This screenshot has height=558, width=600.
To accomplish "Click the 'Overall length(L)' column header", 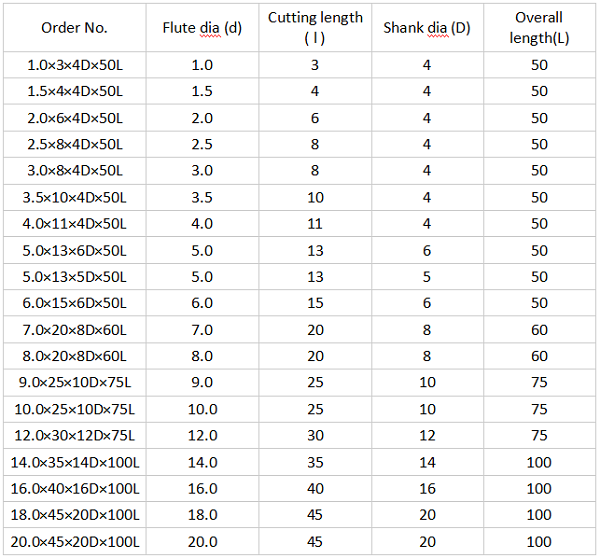I will pos(539,28).
